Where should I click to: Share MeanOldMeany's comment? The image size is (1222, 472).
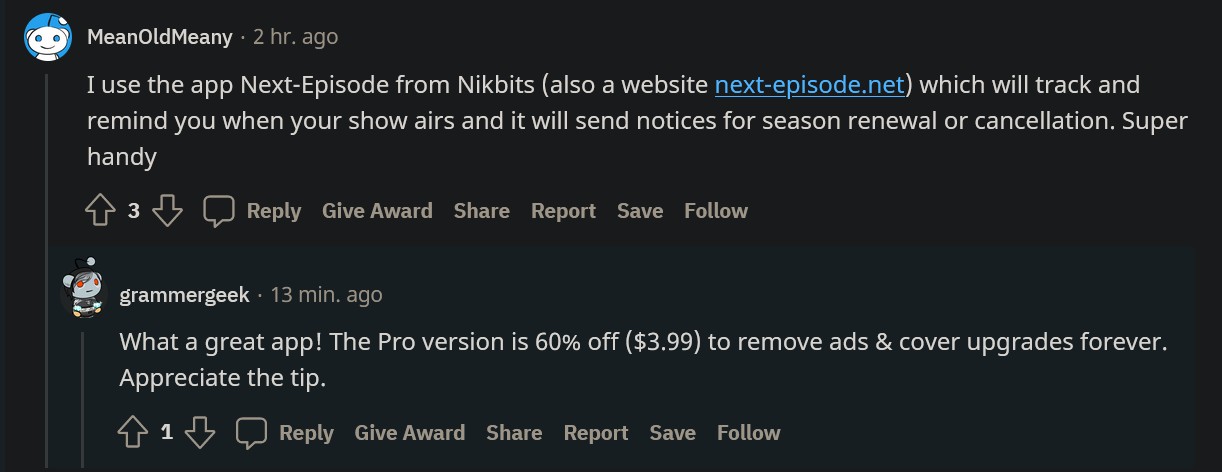pos(481,211)
